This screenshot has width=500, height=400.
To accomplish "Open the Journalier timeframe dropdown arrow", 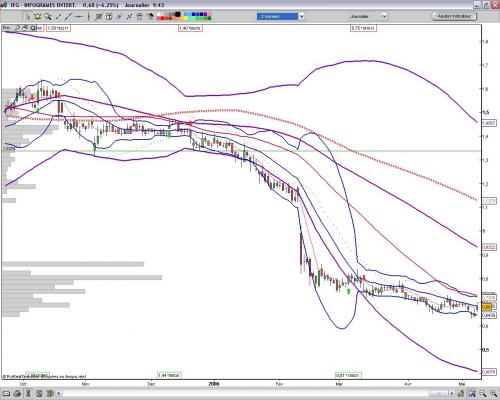I will (x=384, y=16).
